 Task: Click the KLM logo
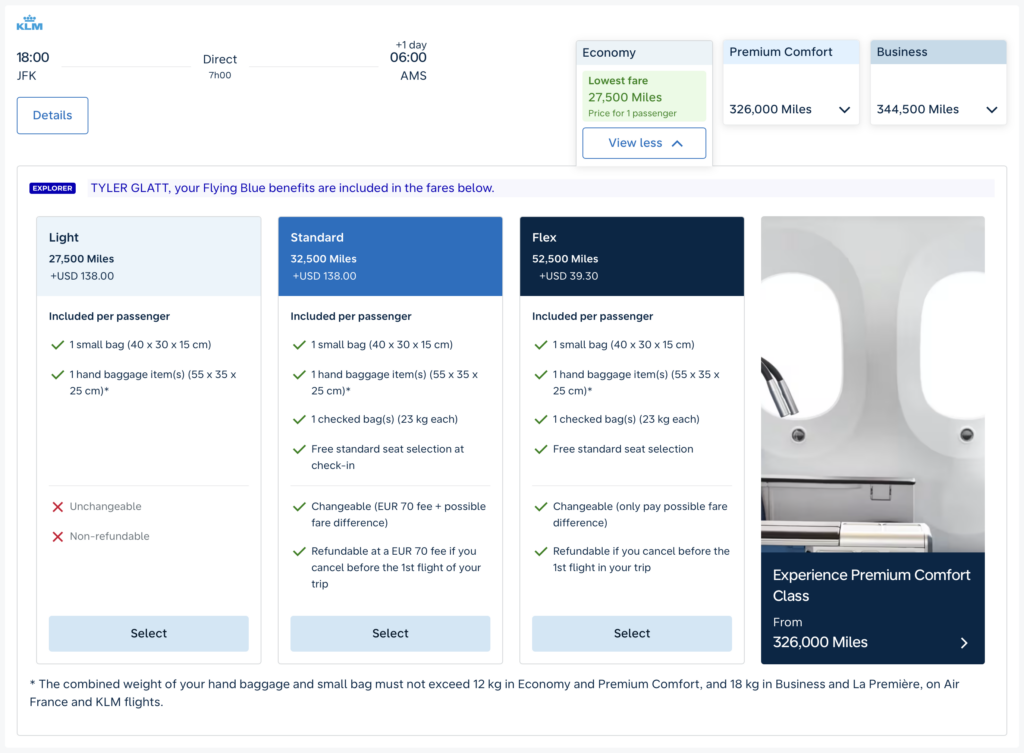point(29,24)
